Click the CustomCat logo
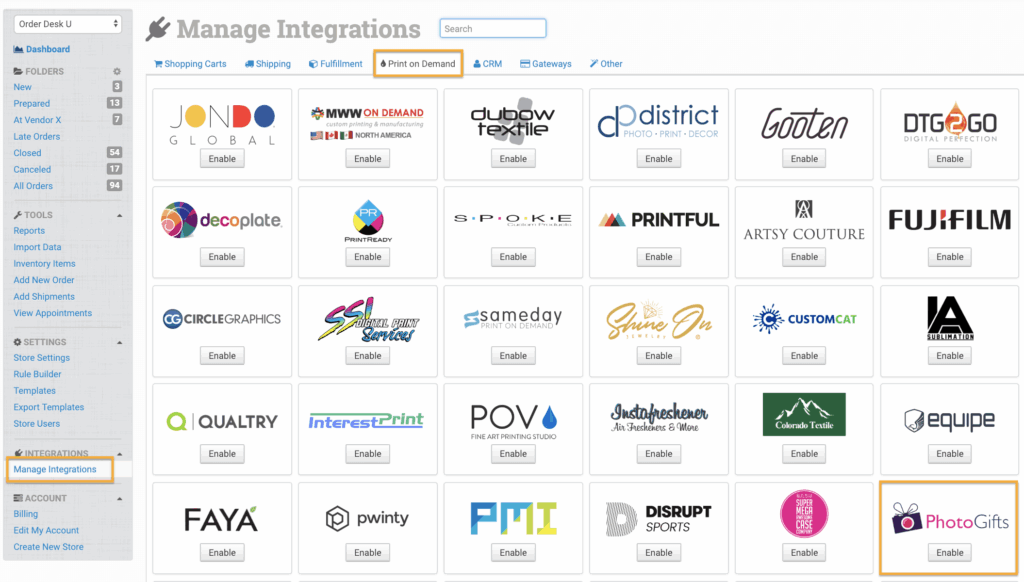 click(804, 319)
